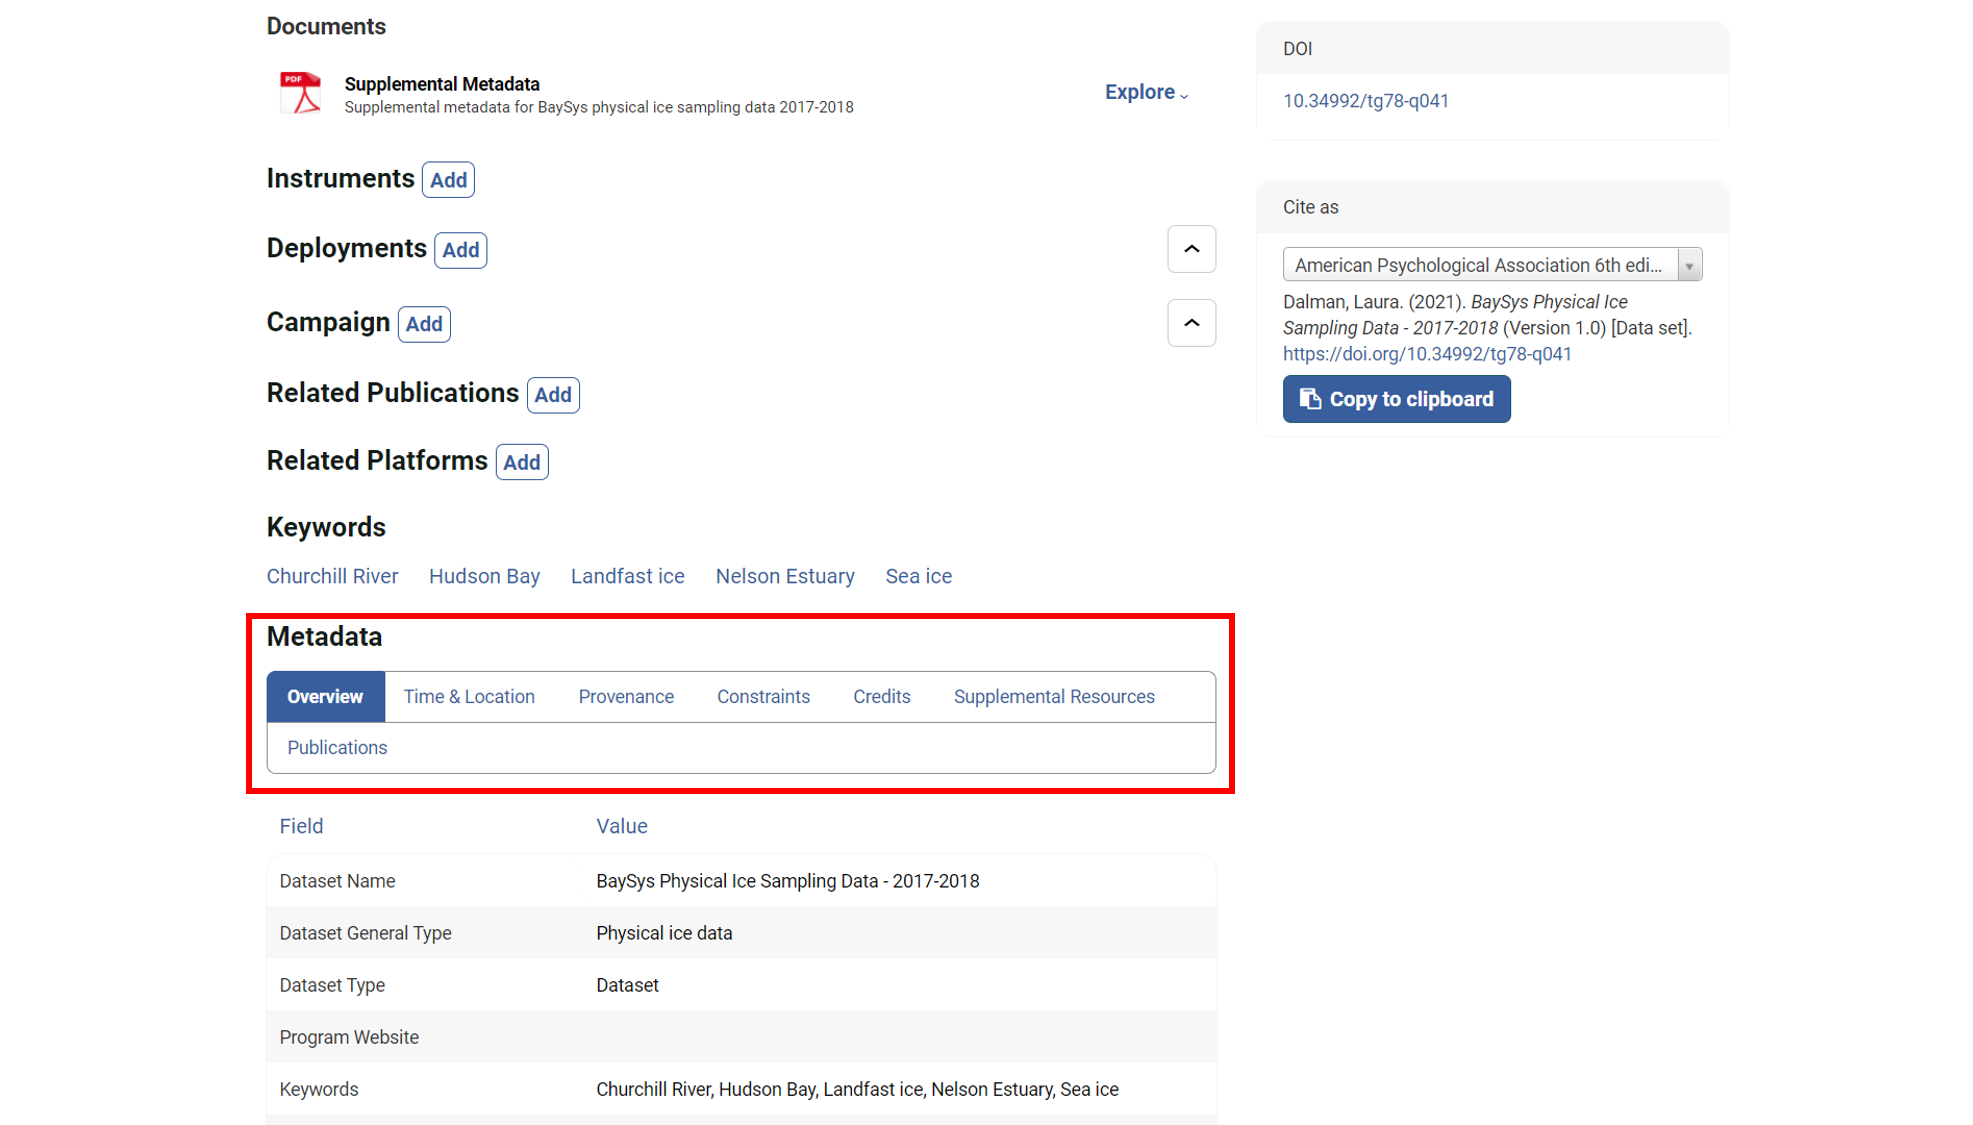Open the citation style dropdown

1491,265
